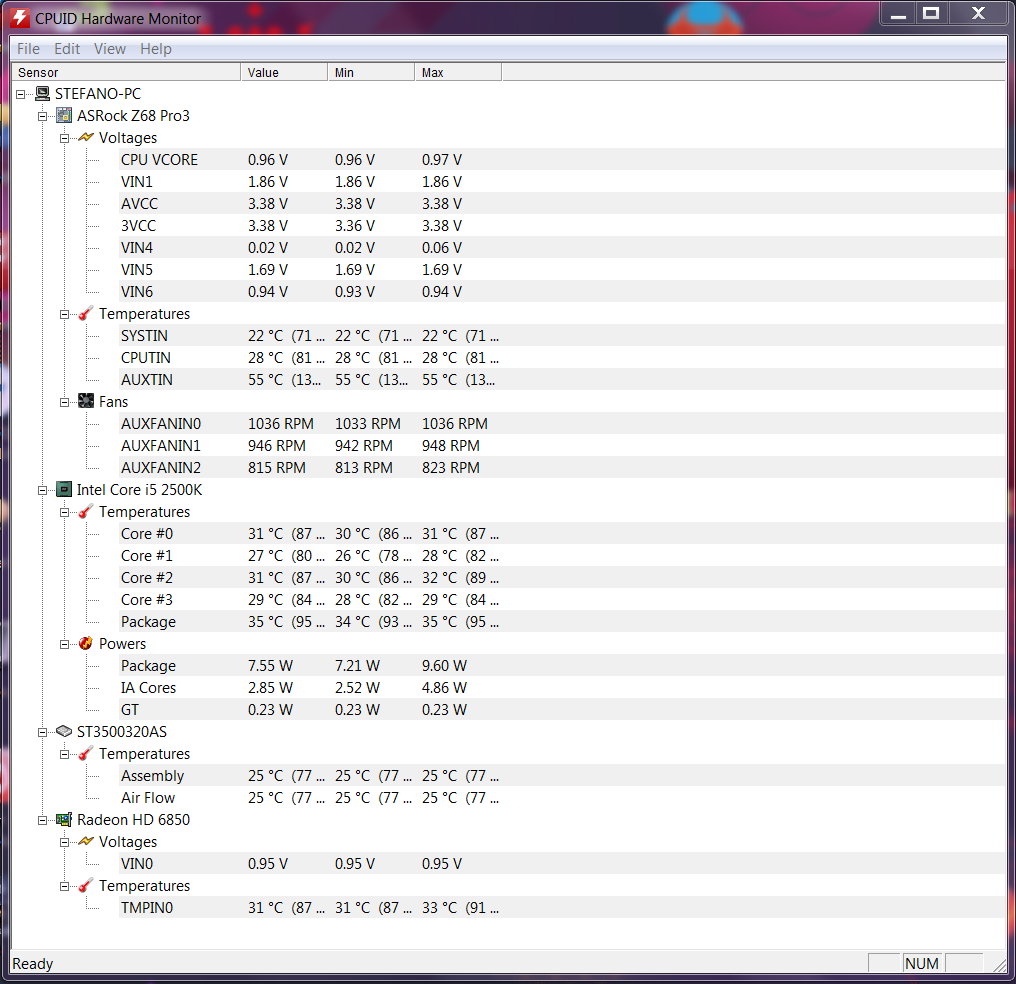Collapse the STEFANO-PC root node
Image resolution: width=1016 pixels, height=984 pixels.
(x=21, y=95)
